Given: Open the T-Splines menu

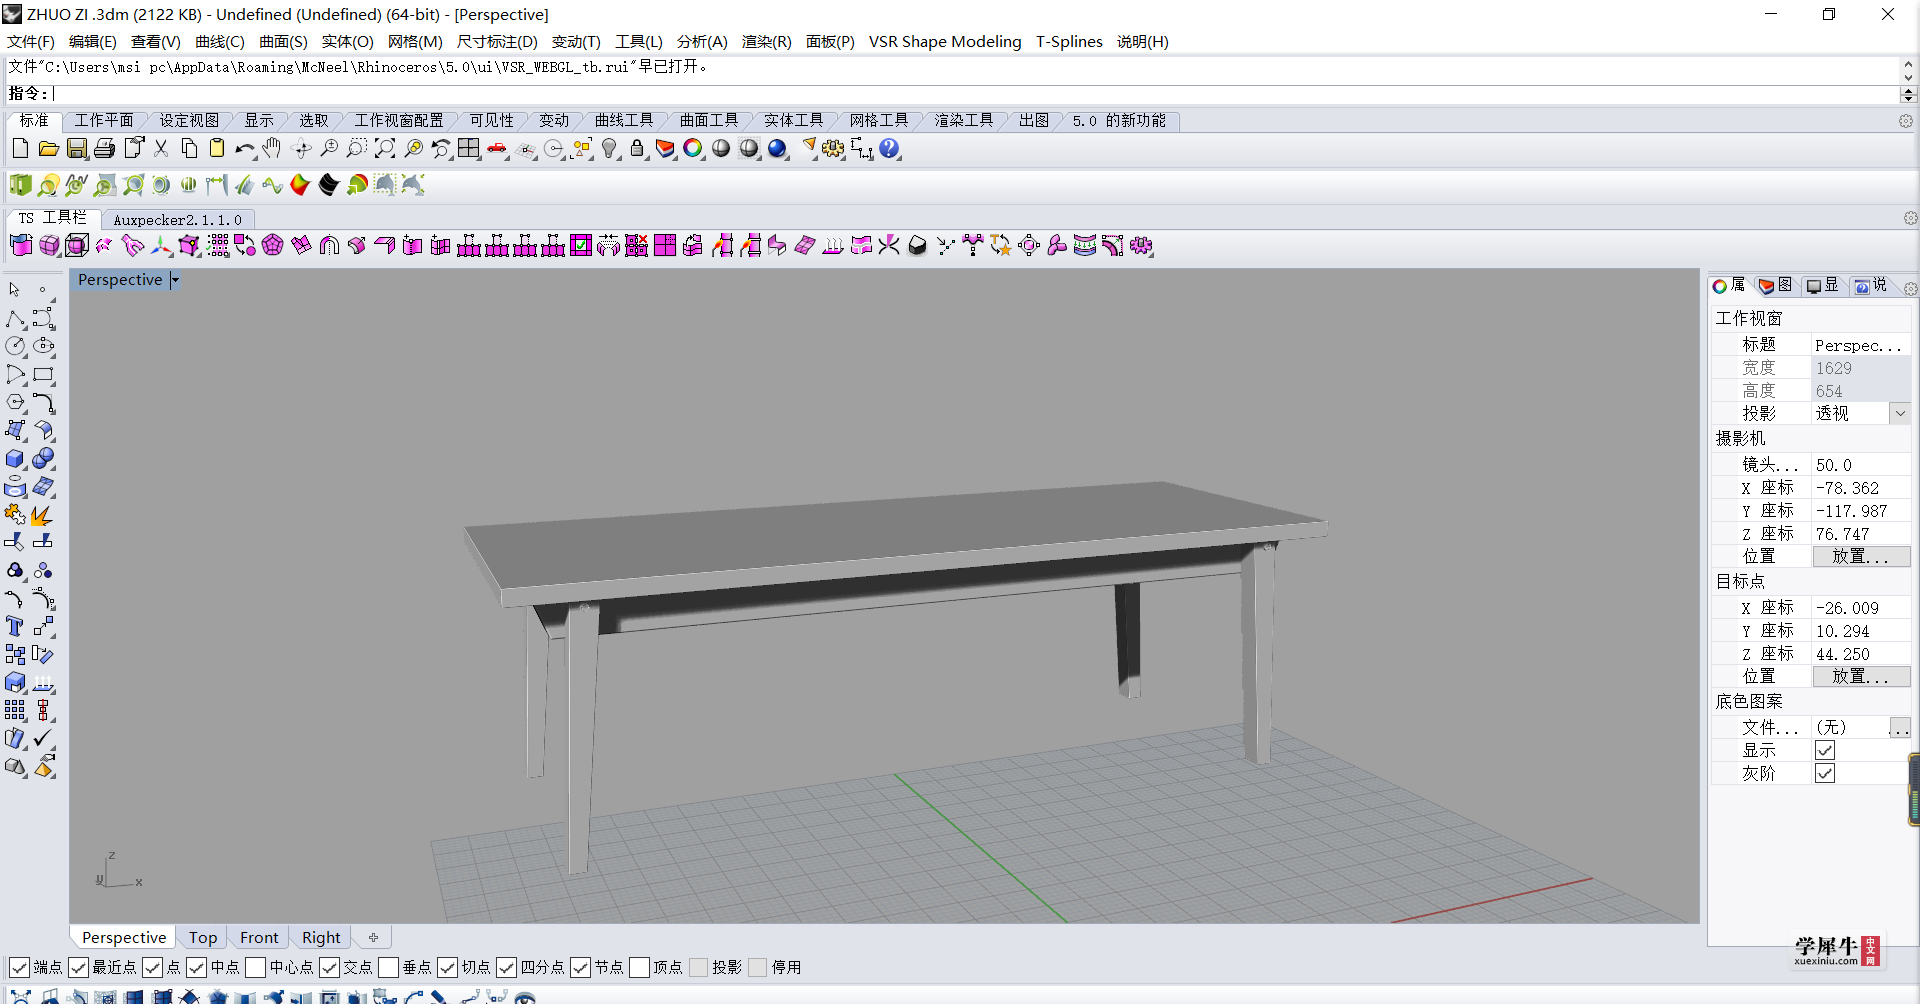Looking at the screenshot, I should click(x=1069, y=42).
